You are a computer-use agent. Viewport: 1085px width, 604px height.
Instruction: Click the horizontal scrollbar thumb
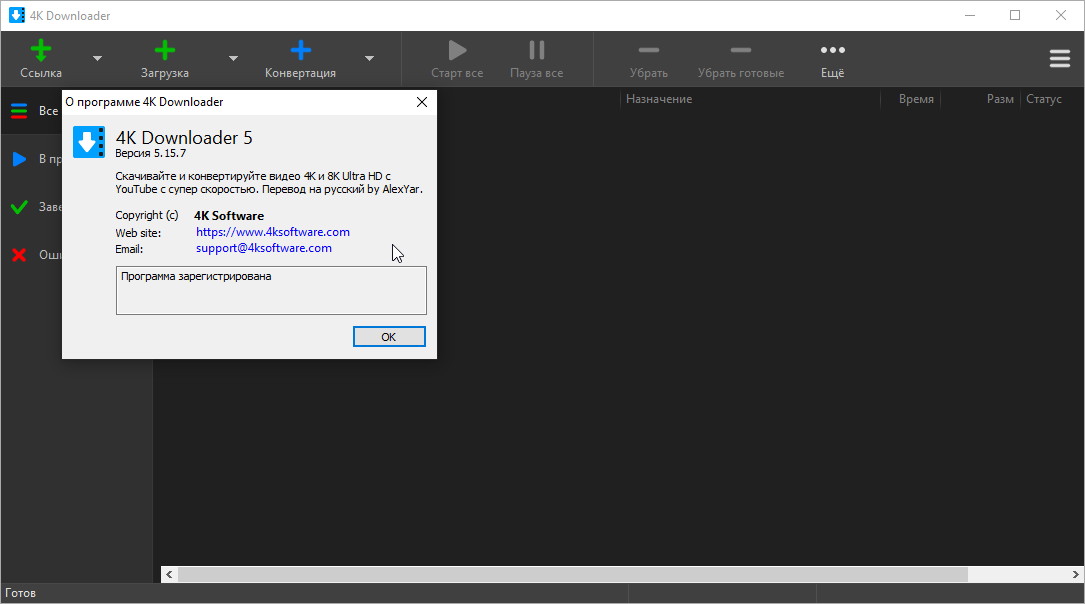pyautogui.click(x=573, y=574)
